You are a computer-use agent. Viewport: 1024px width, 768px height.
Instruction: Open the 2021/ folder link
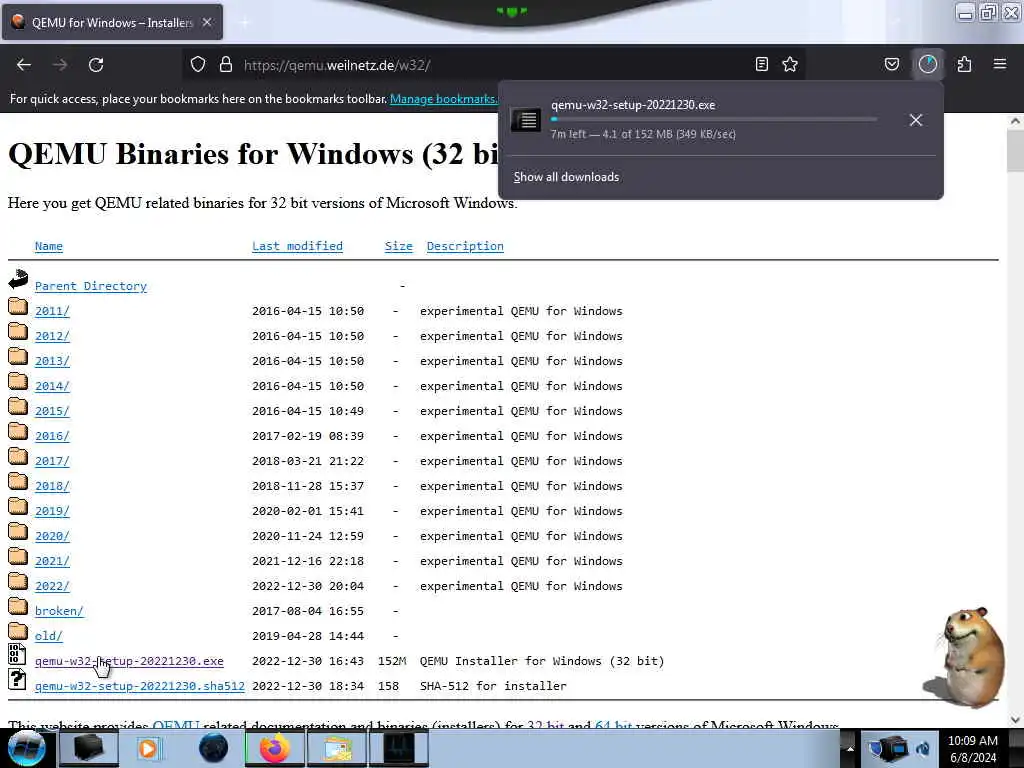pyautogui.click(x=52, y=561)
